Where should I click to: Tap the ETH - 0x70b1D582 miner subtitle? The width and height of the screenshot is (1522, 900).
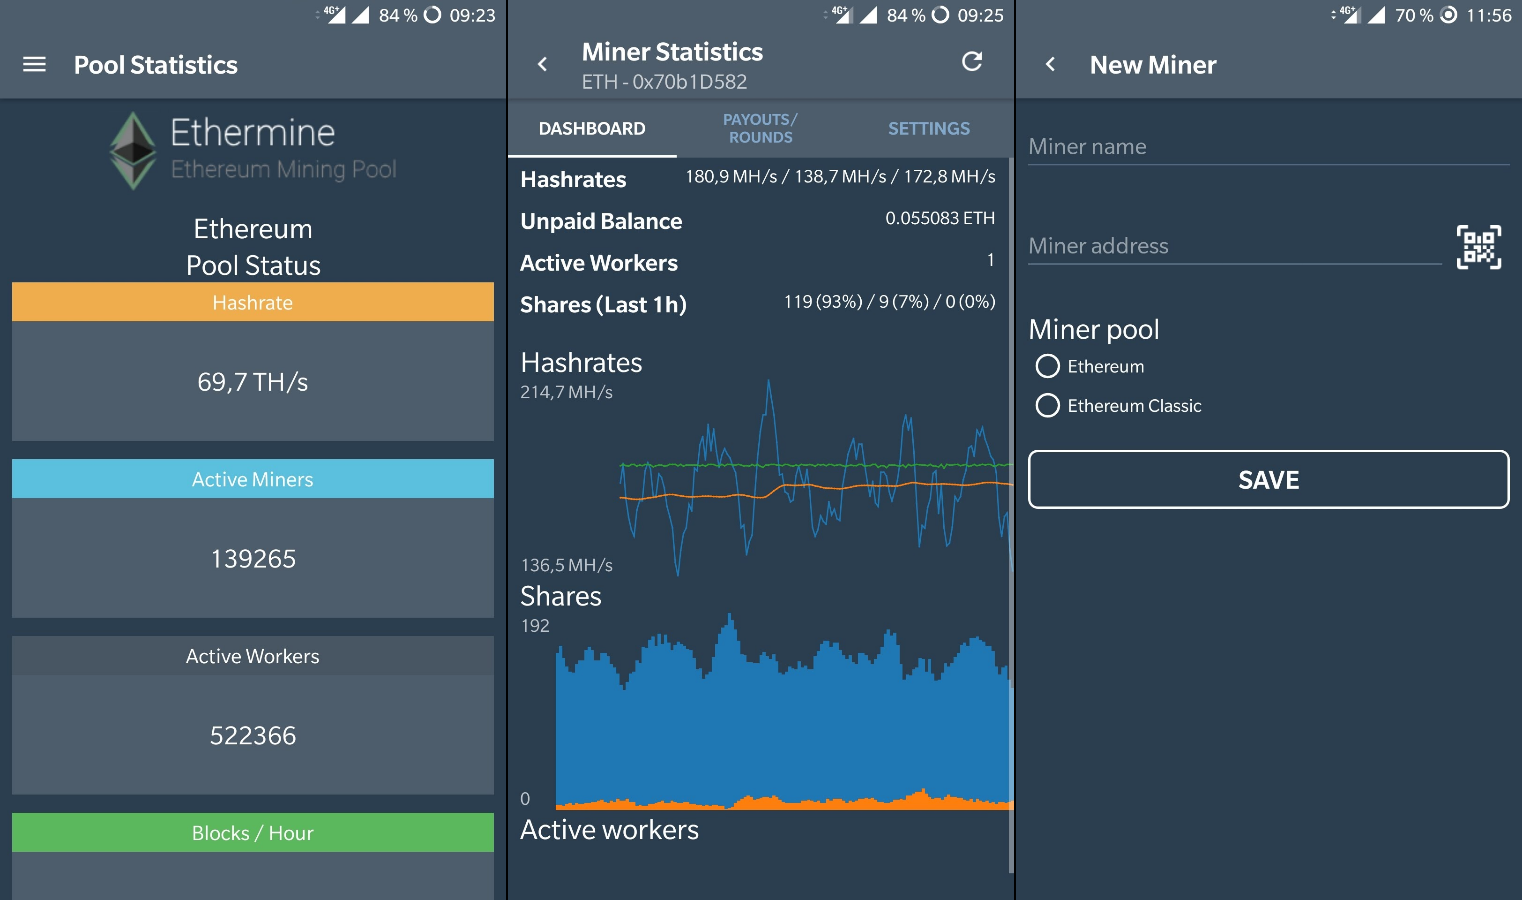pos(665,82)
